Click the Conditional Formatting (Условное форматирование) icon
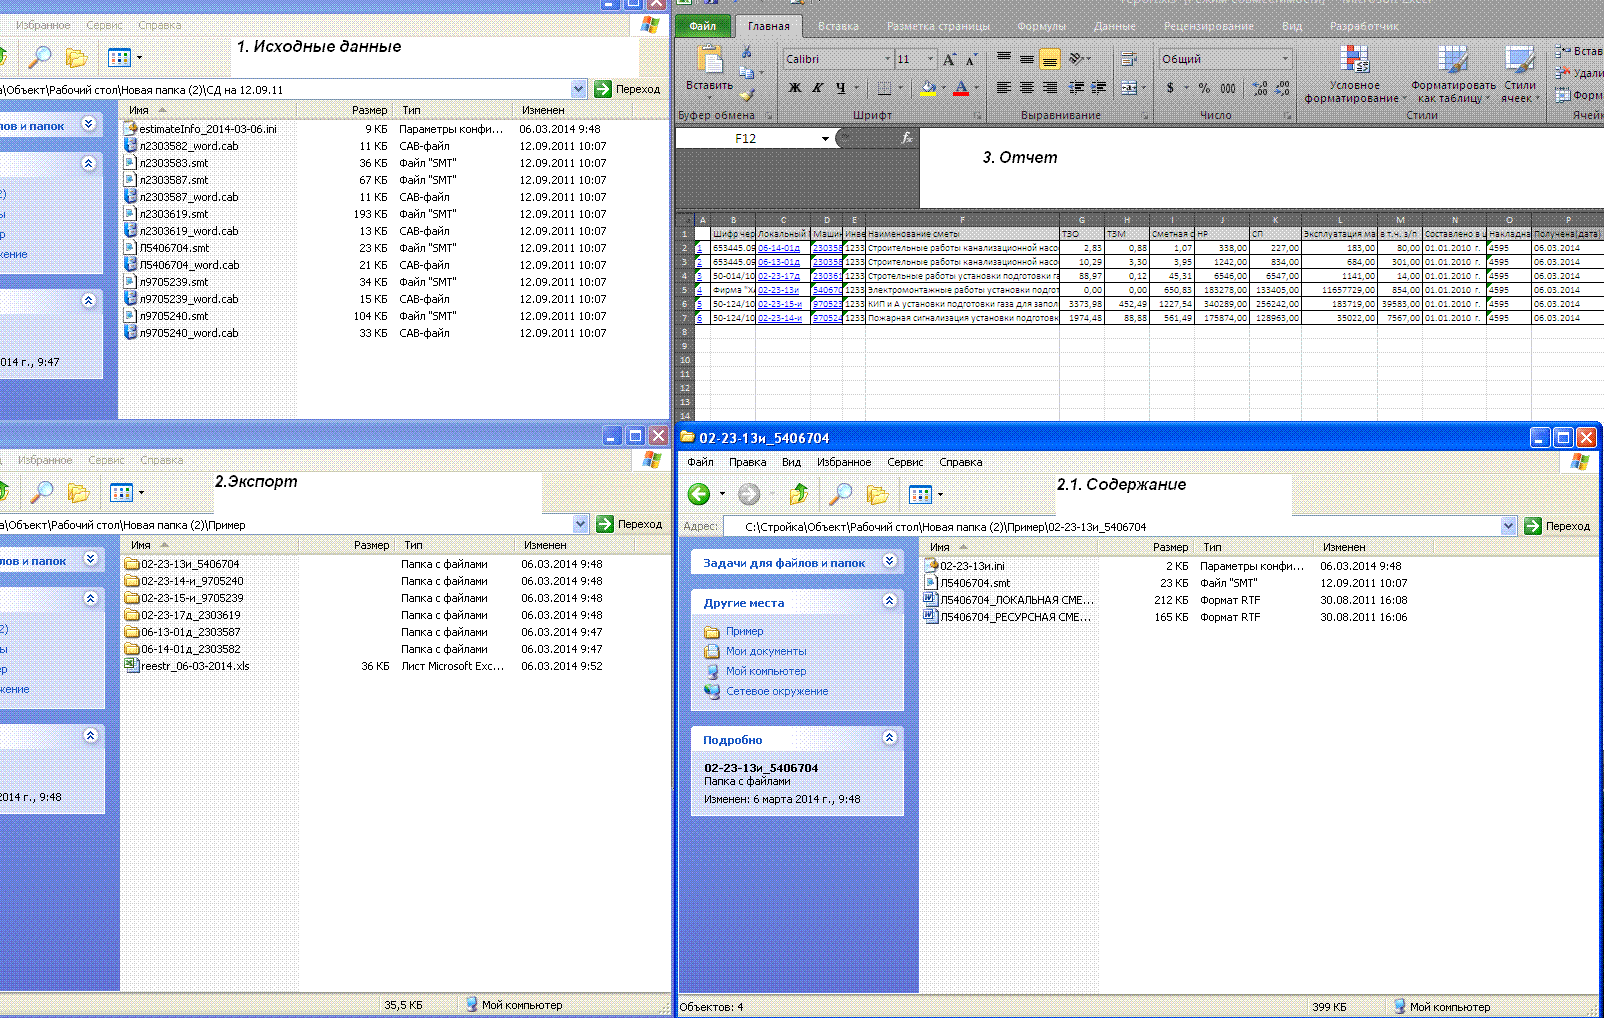This screenshot has height=1018, width=1604. tap(1354, 60)
